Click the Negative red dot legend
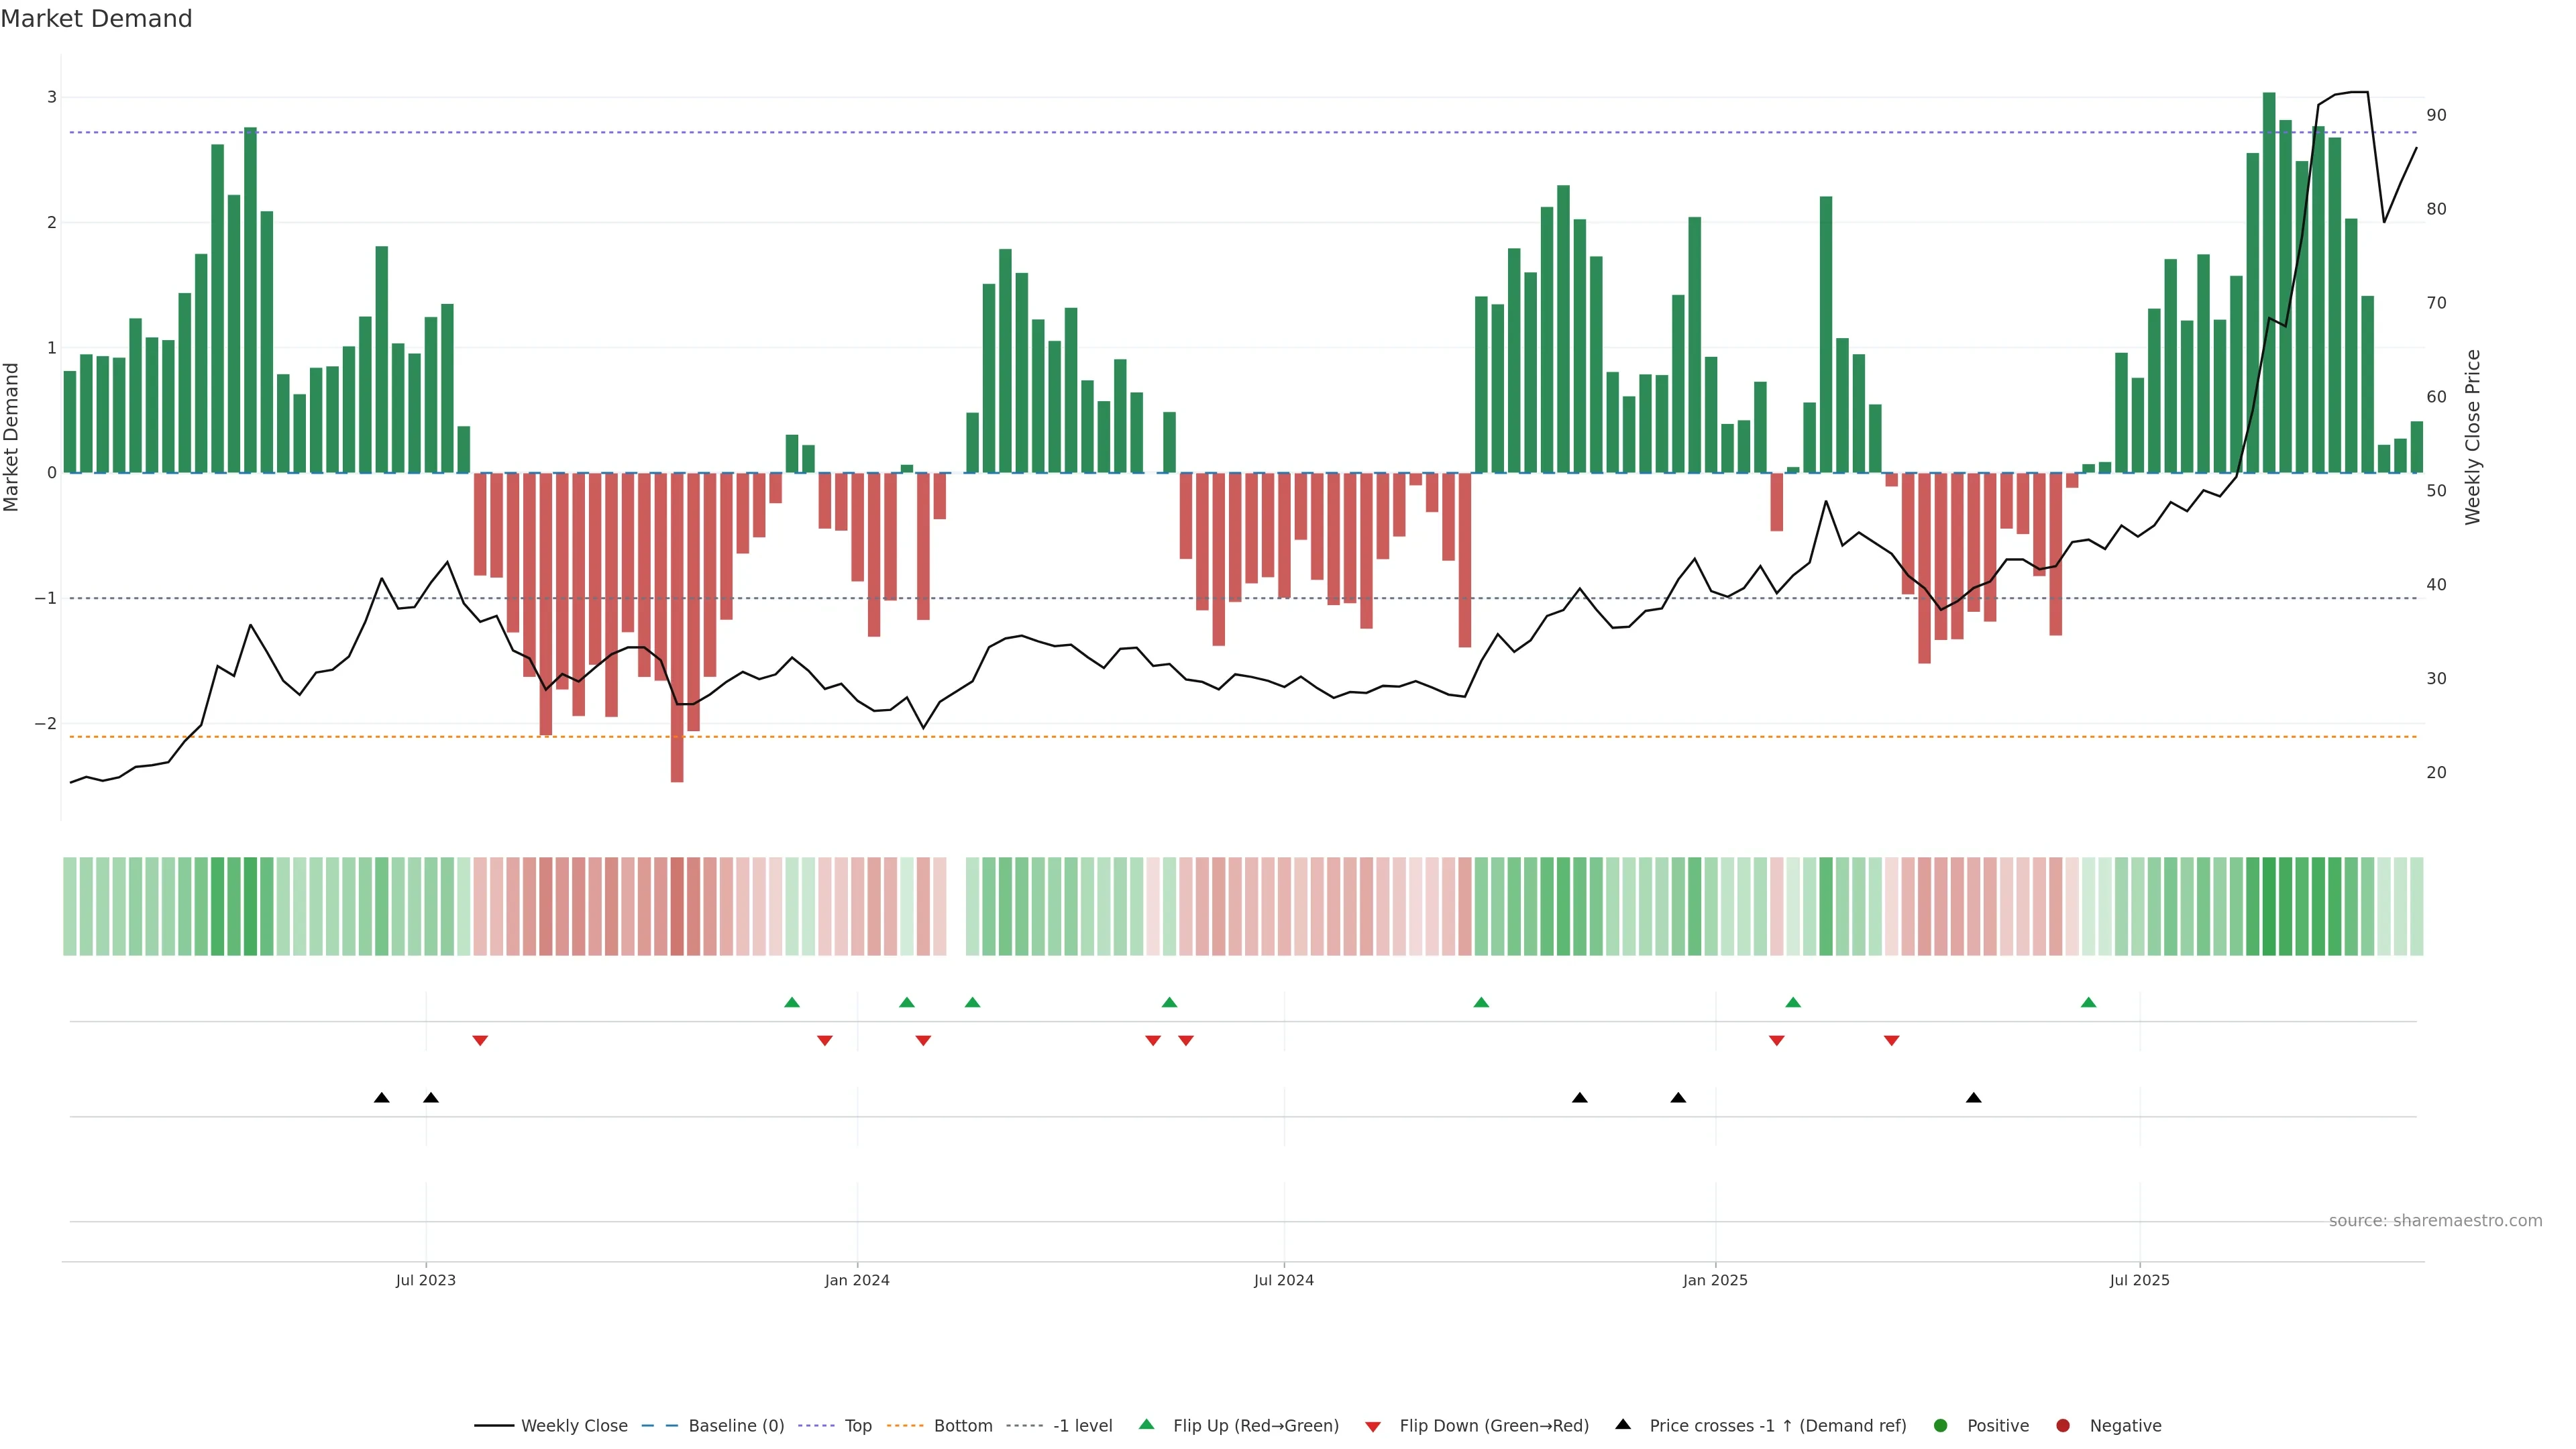 pyautogui.click(x=2063, y=1425)
